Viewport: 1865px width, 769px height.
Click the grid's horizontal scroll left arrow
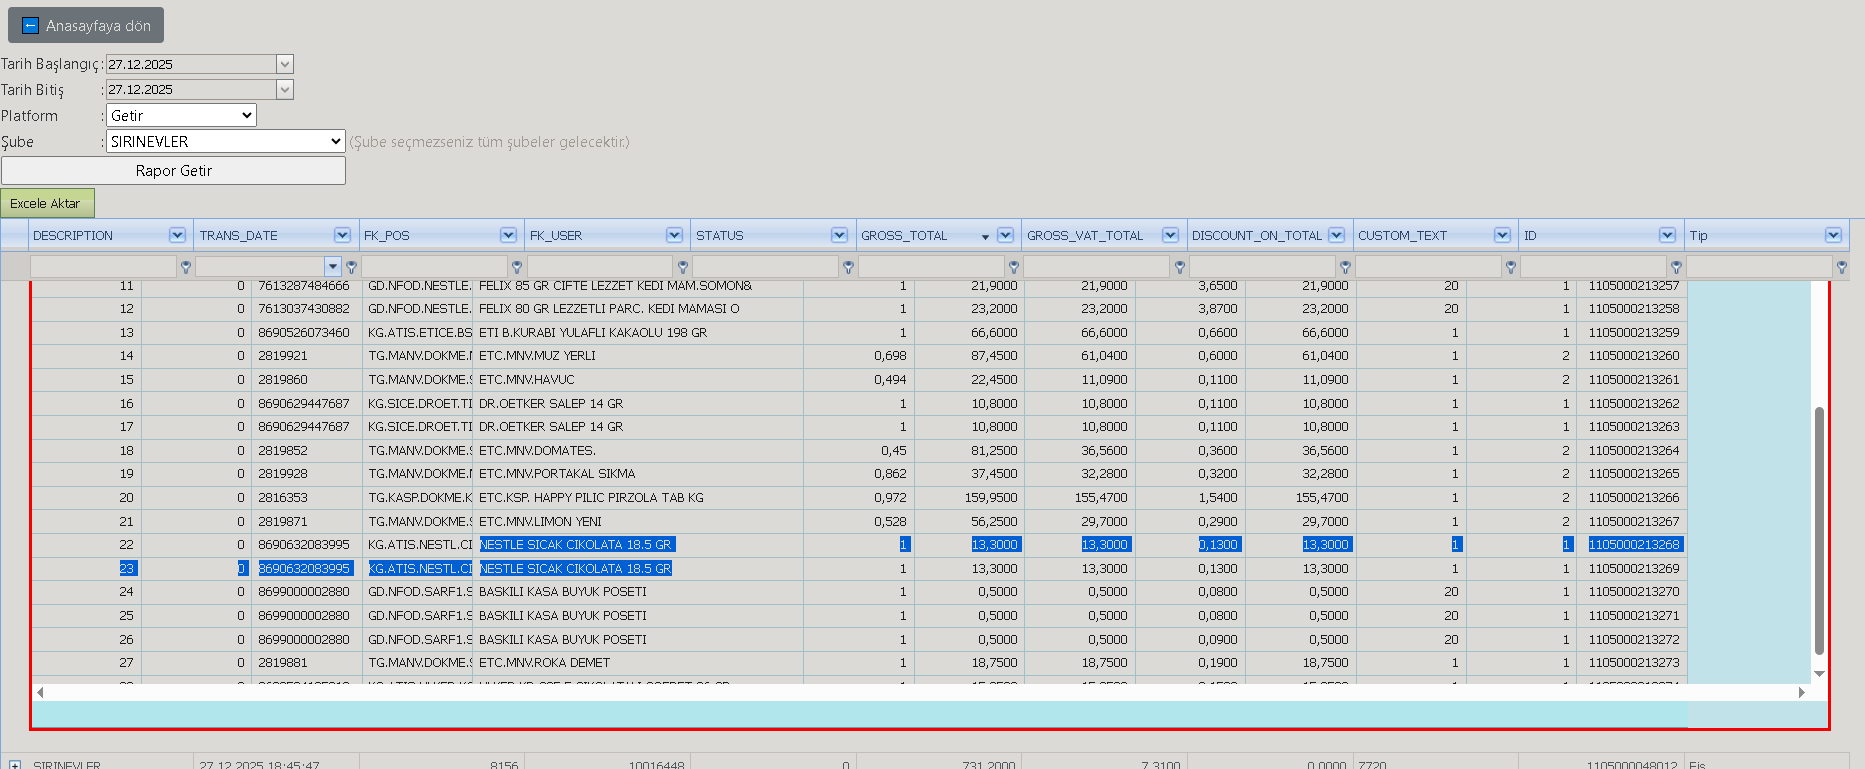(40, 692)
